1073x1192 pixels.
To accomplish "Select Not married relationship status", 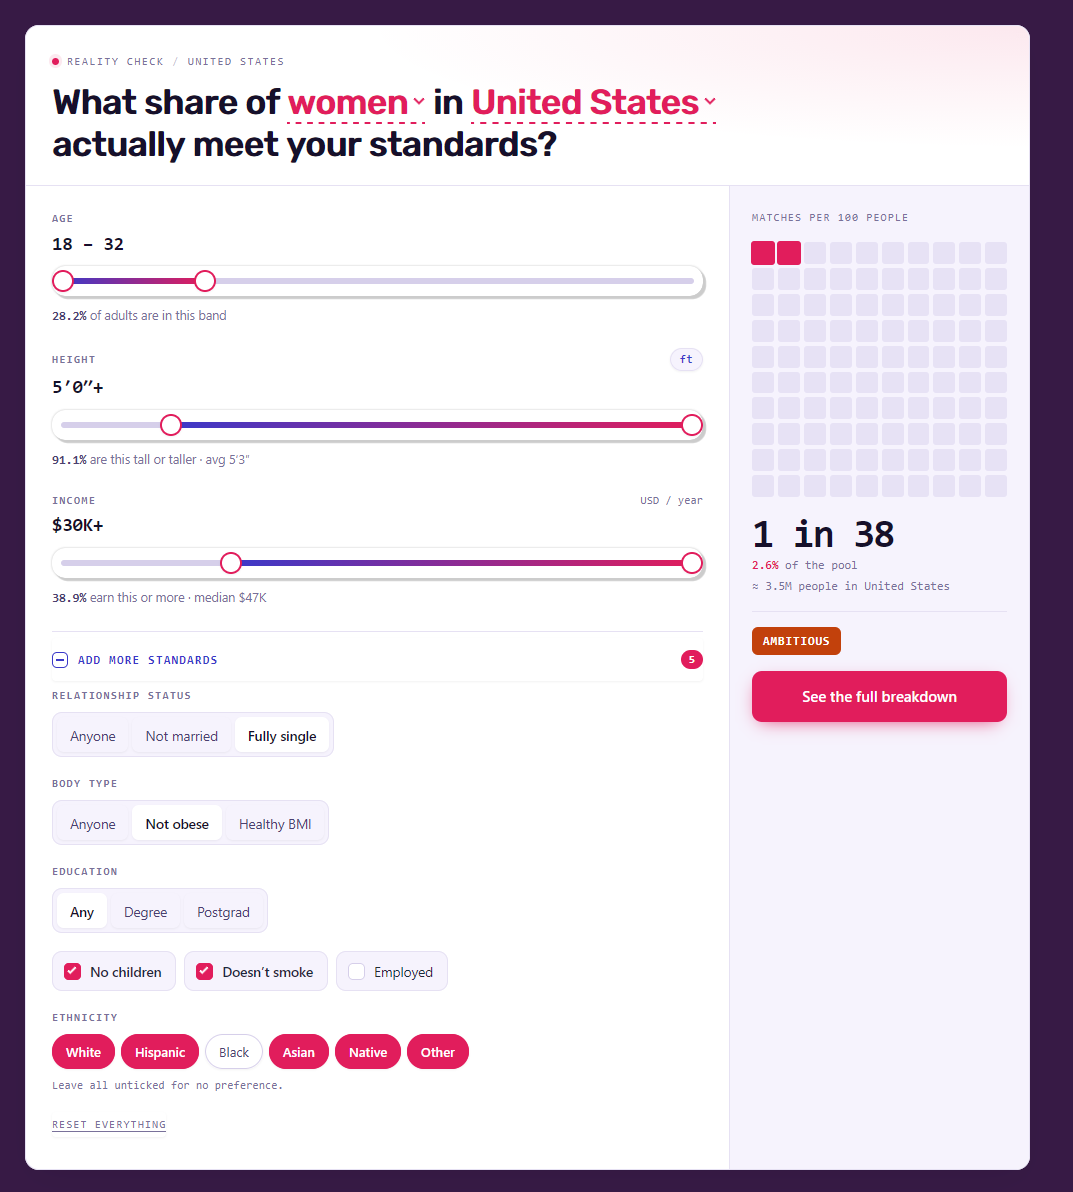I will click(182, 736).
